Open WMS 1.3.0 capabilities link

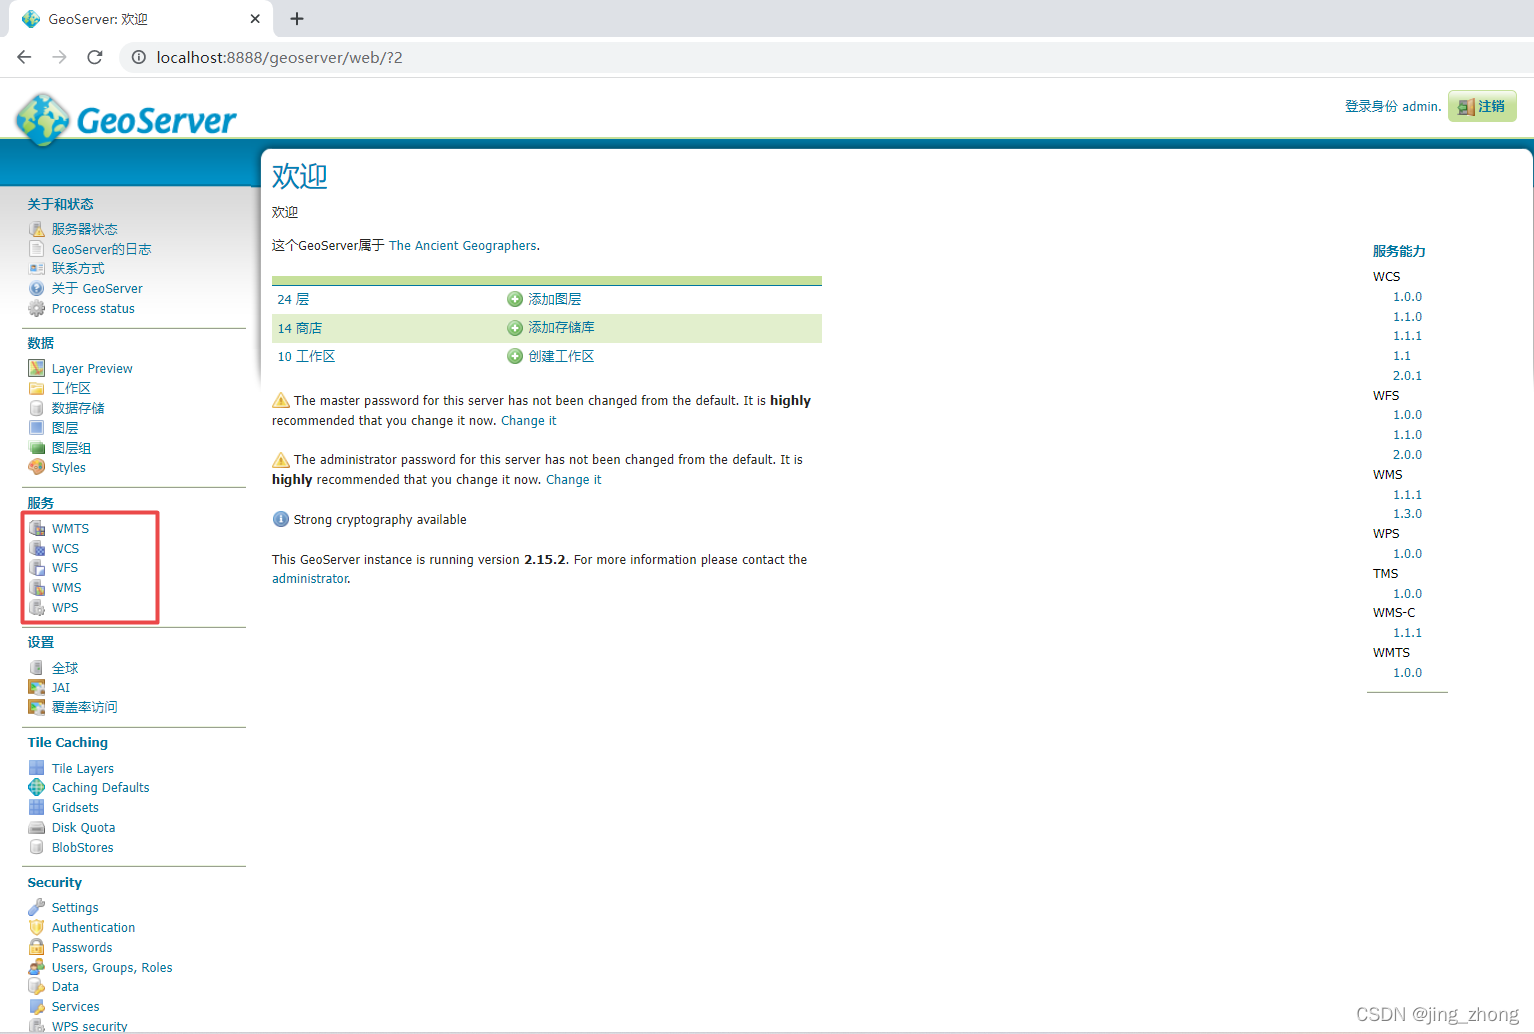[1407, 514]
